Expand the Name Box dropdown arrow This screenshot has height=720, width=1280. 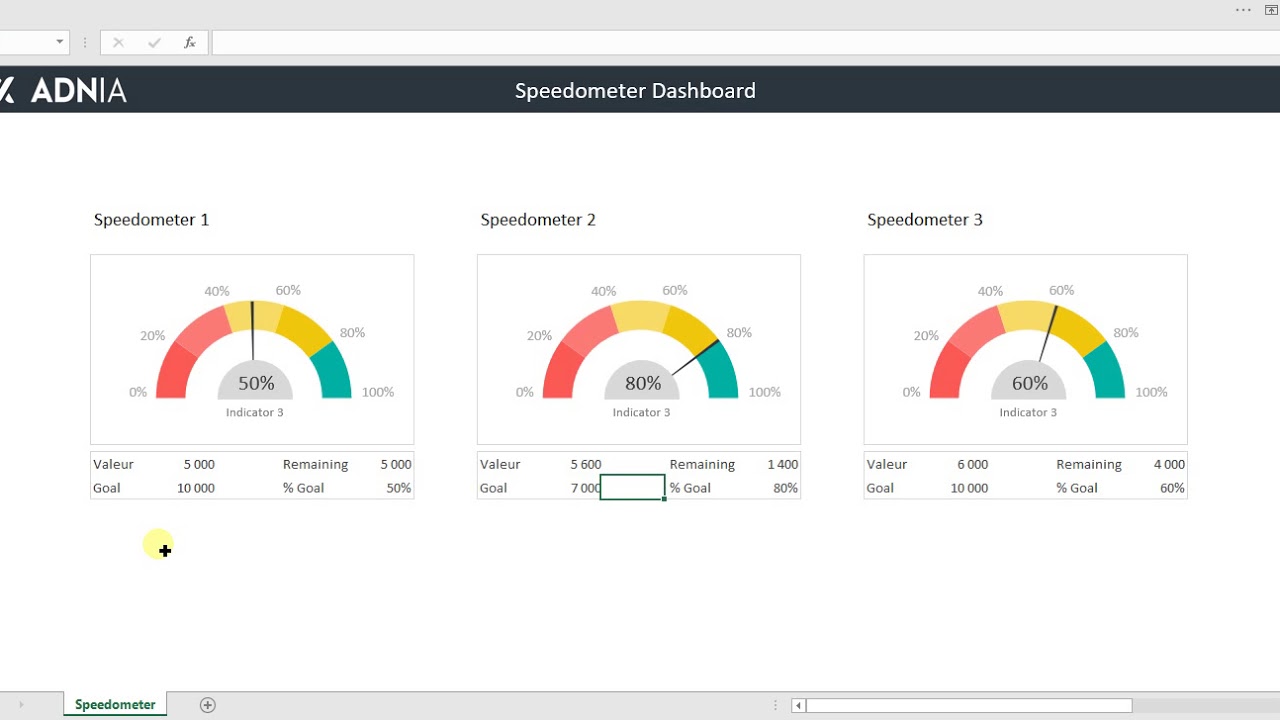(60, 42)
